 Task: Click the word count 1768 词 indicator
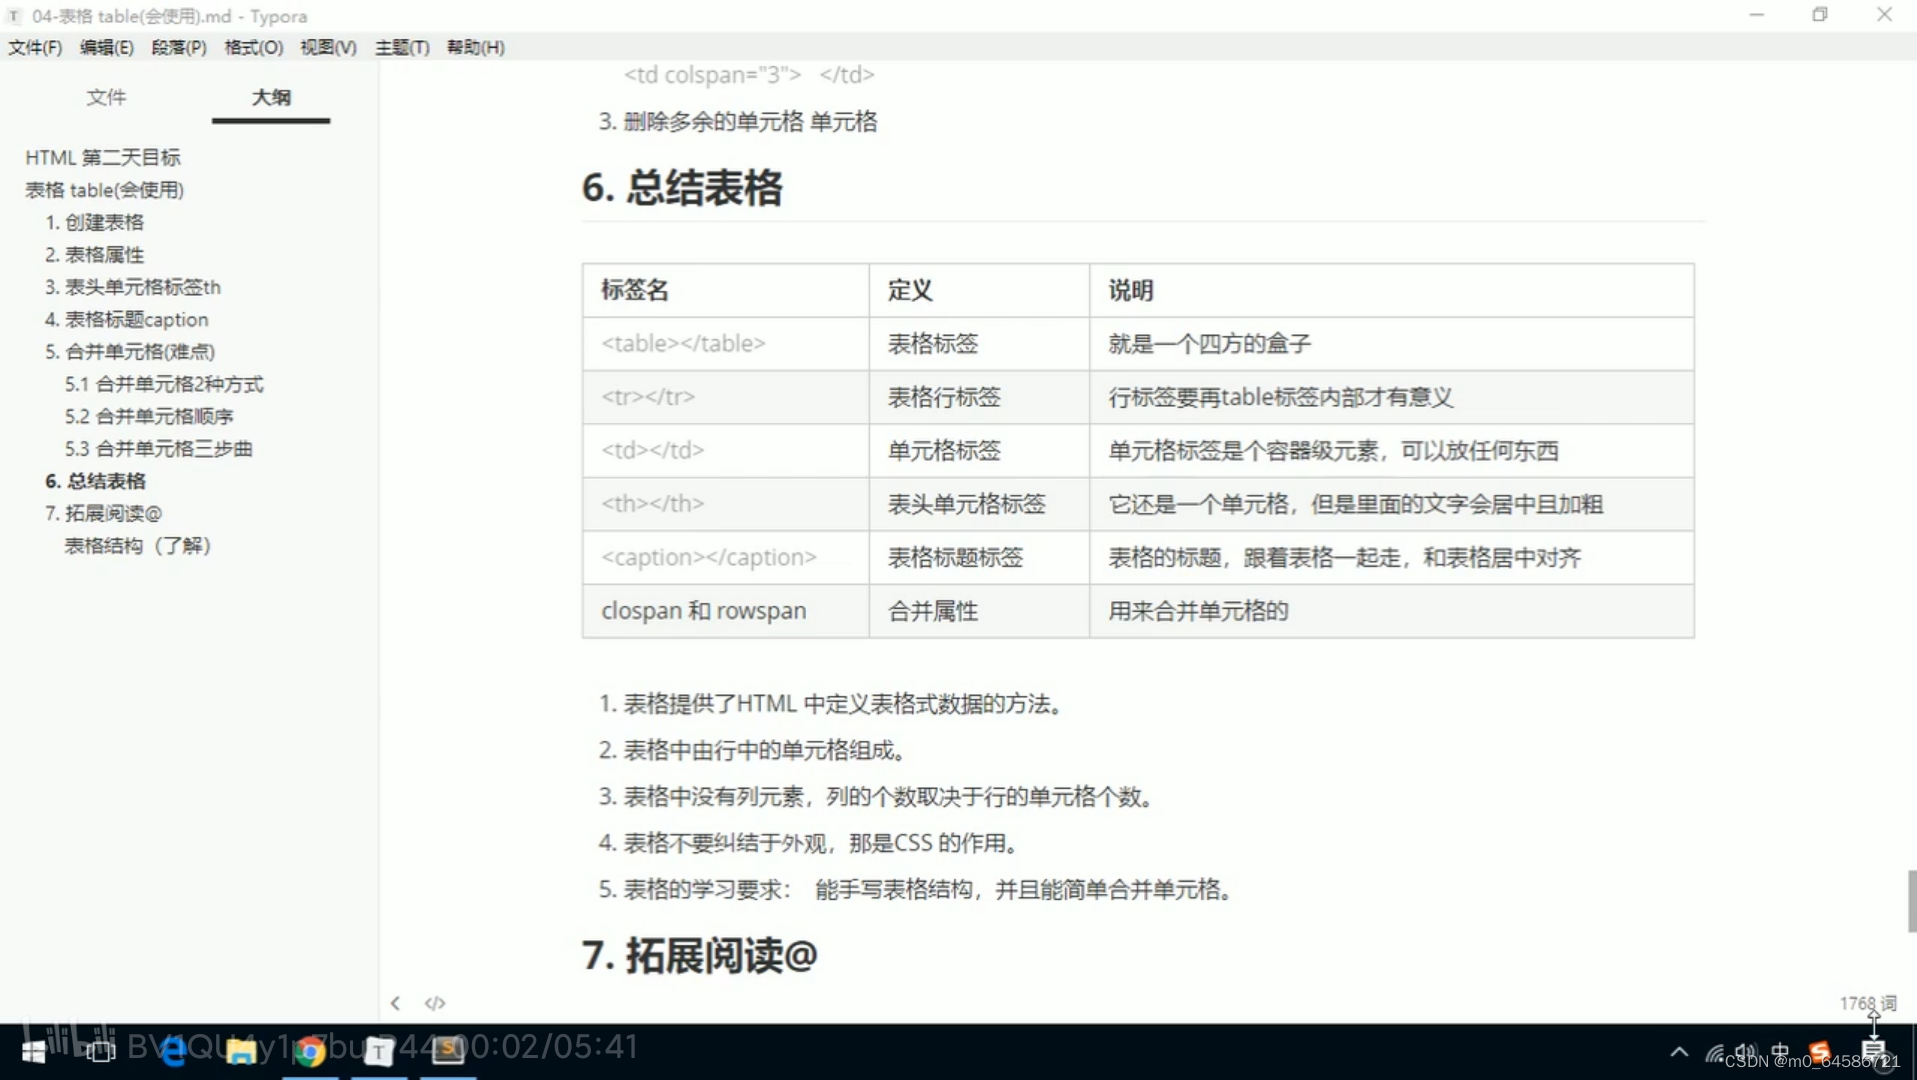point(1867,1003)
